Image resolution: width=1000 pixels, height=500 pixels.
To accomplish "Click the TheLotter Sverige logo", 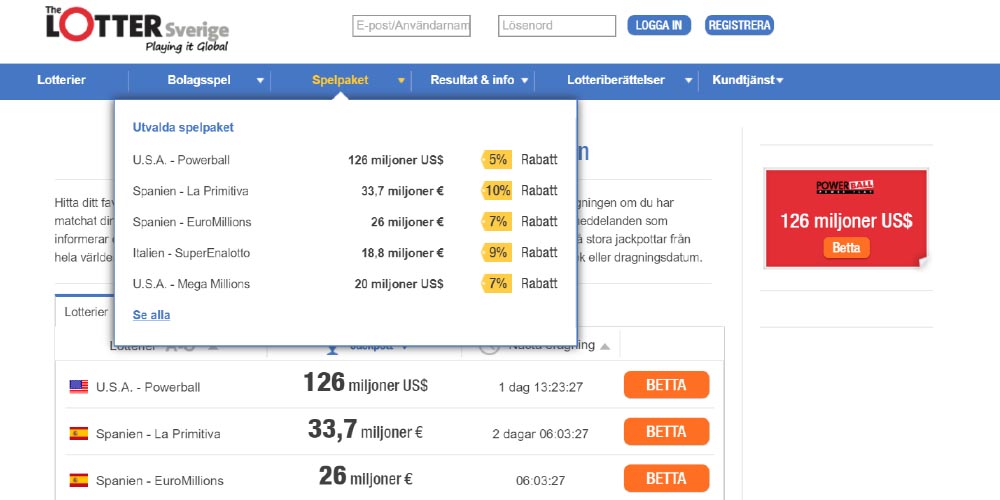I will (x=137, y=29).
